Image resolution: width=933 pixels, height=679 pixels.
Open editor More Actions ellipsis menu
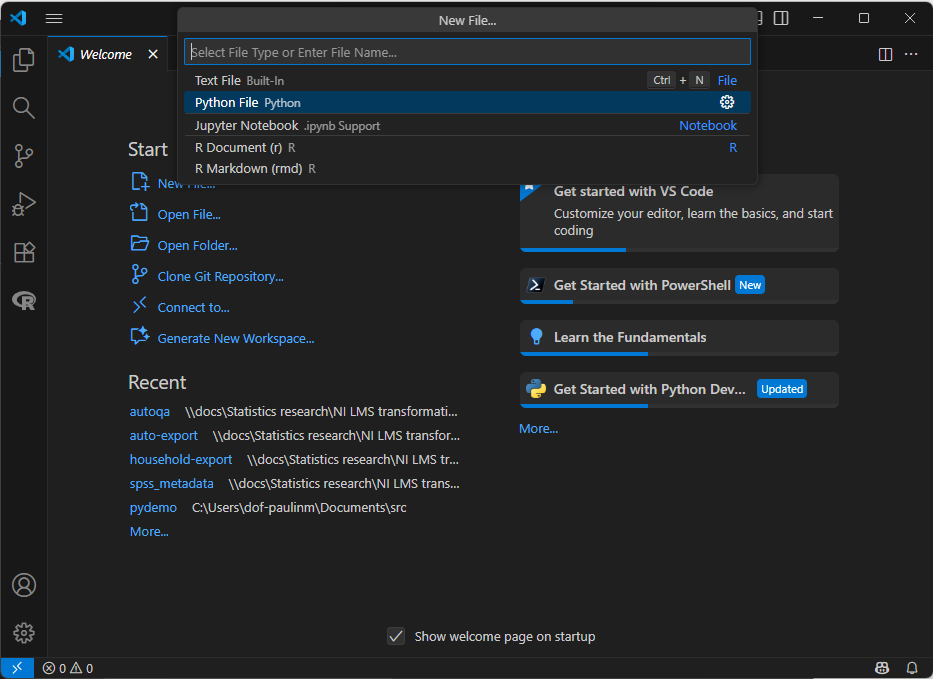[911, 54]
